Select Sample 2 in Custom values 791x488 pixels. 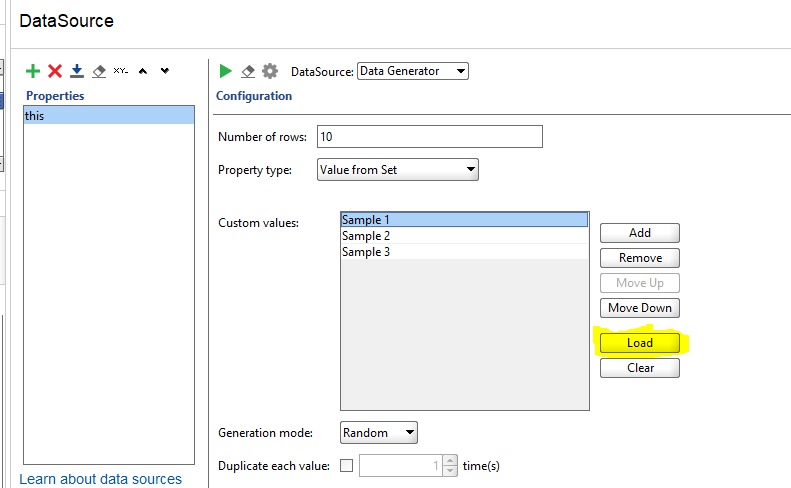click(x=464, y=236)
